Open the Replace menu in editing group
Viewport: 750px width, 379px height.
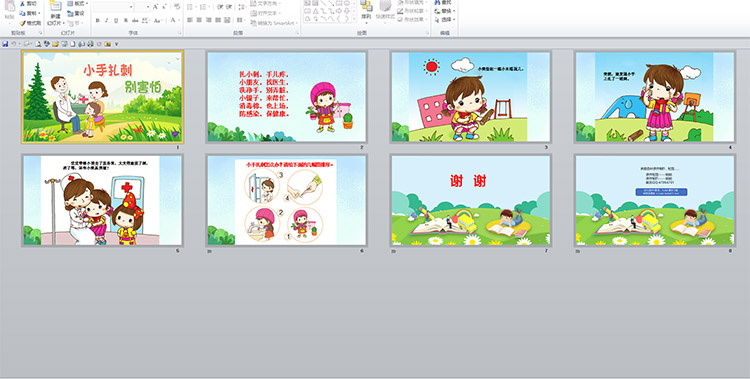click(444, 11)
